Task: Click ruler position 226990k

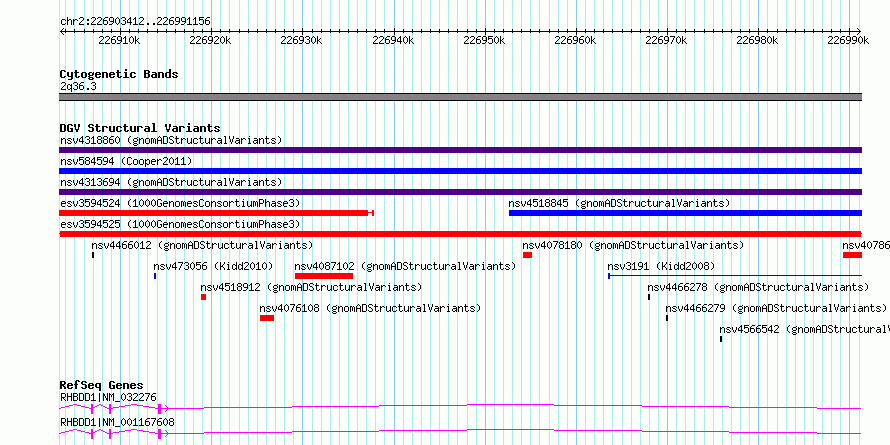Action: point(849,40)
